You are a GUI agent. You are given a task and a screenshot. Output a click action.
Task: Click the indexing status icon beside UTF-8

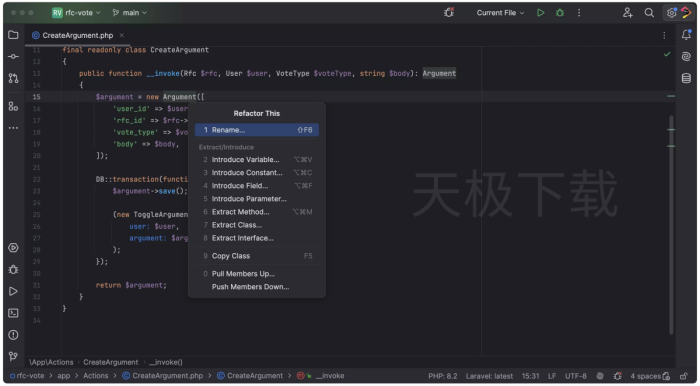(600, 376)
